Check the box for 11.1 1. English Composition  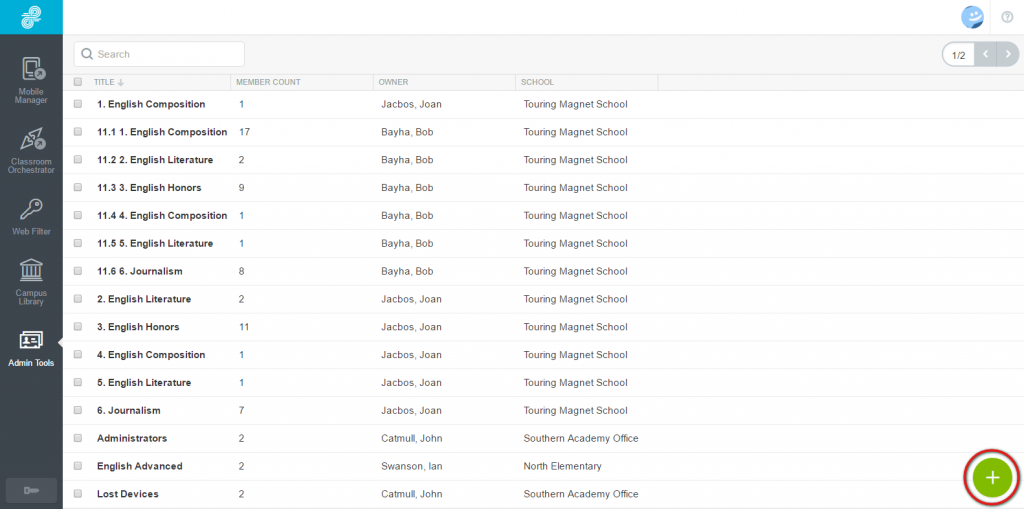point(78,132)
